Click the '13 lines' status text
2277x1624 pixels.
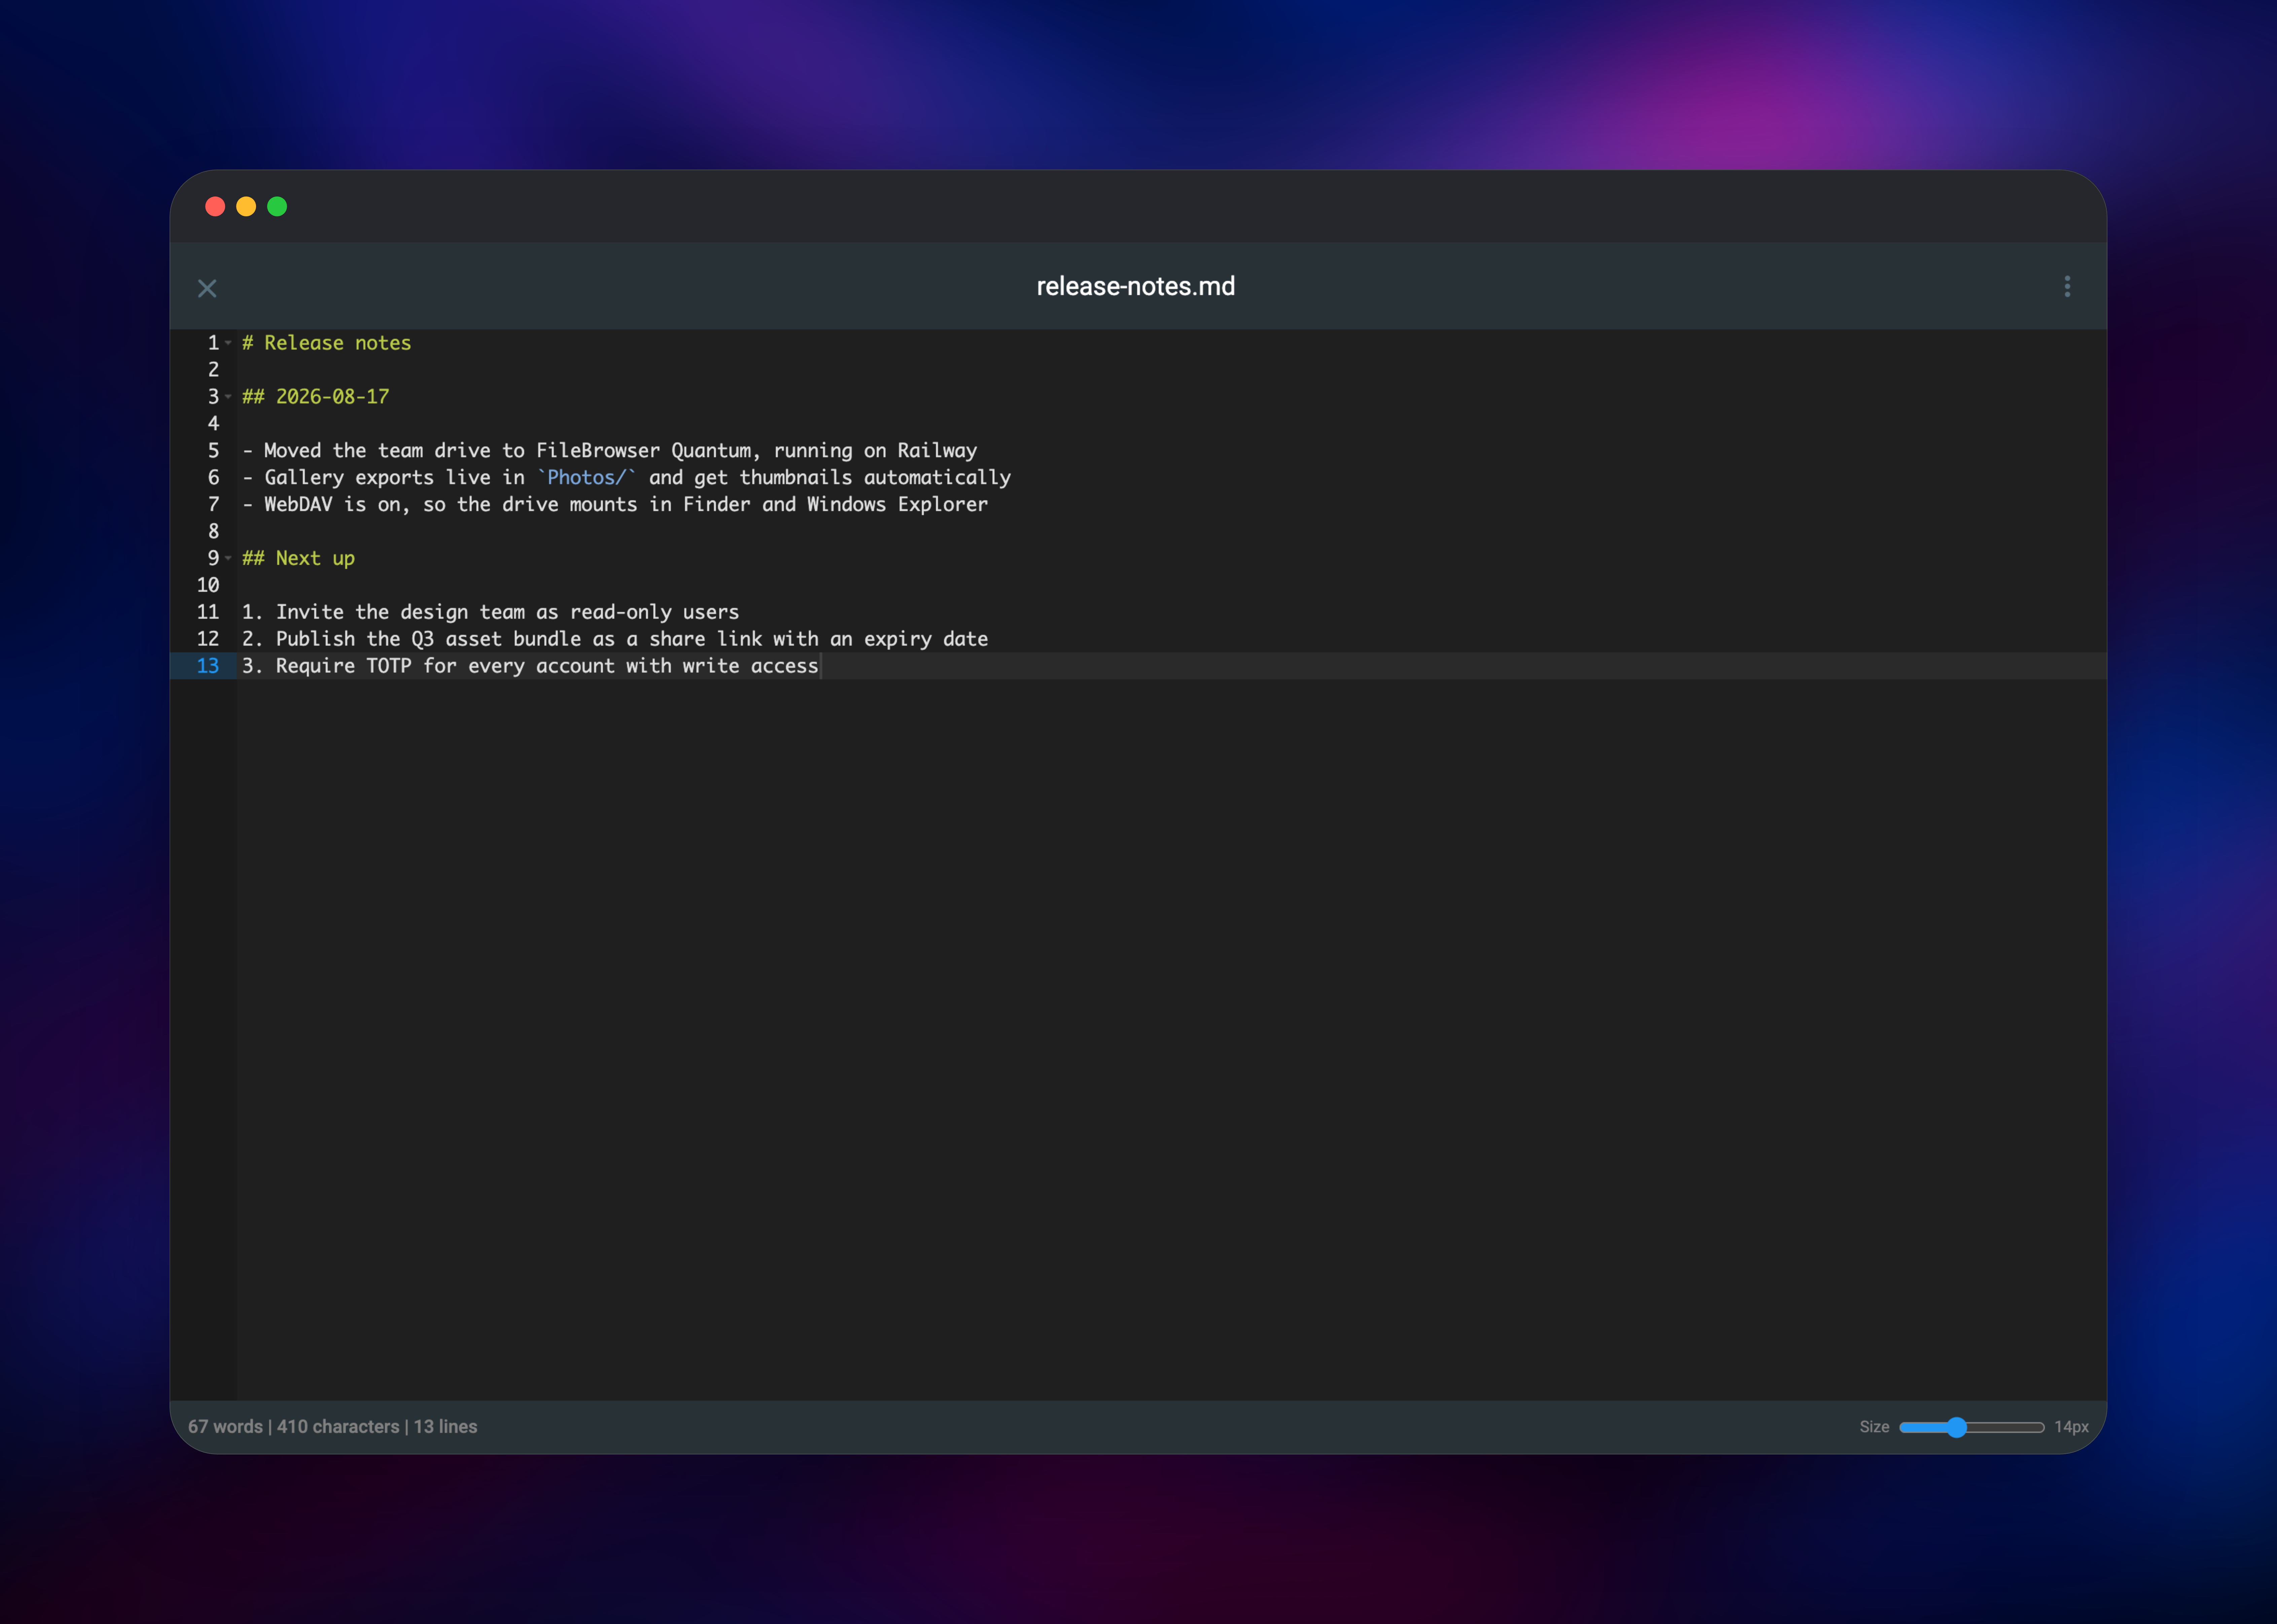point(445,1427)
